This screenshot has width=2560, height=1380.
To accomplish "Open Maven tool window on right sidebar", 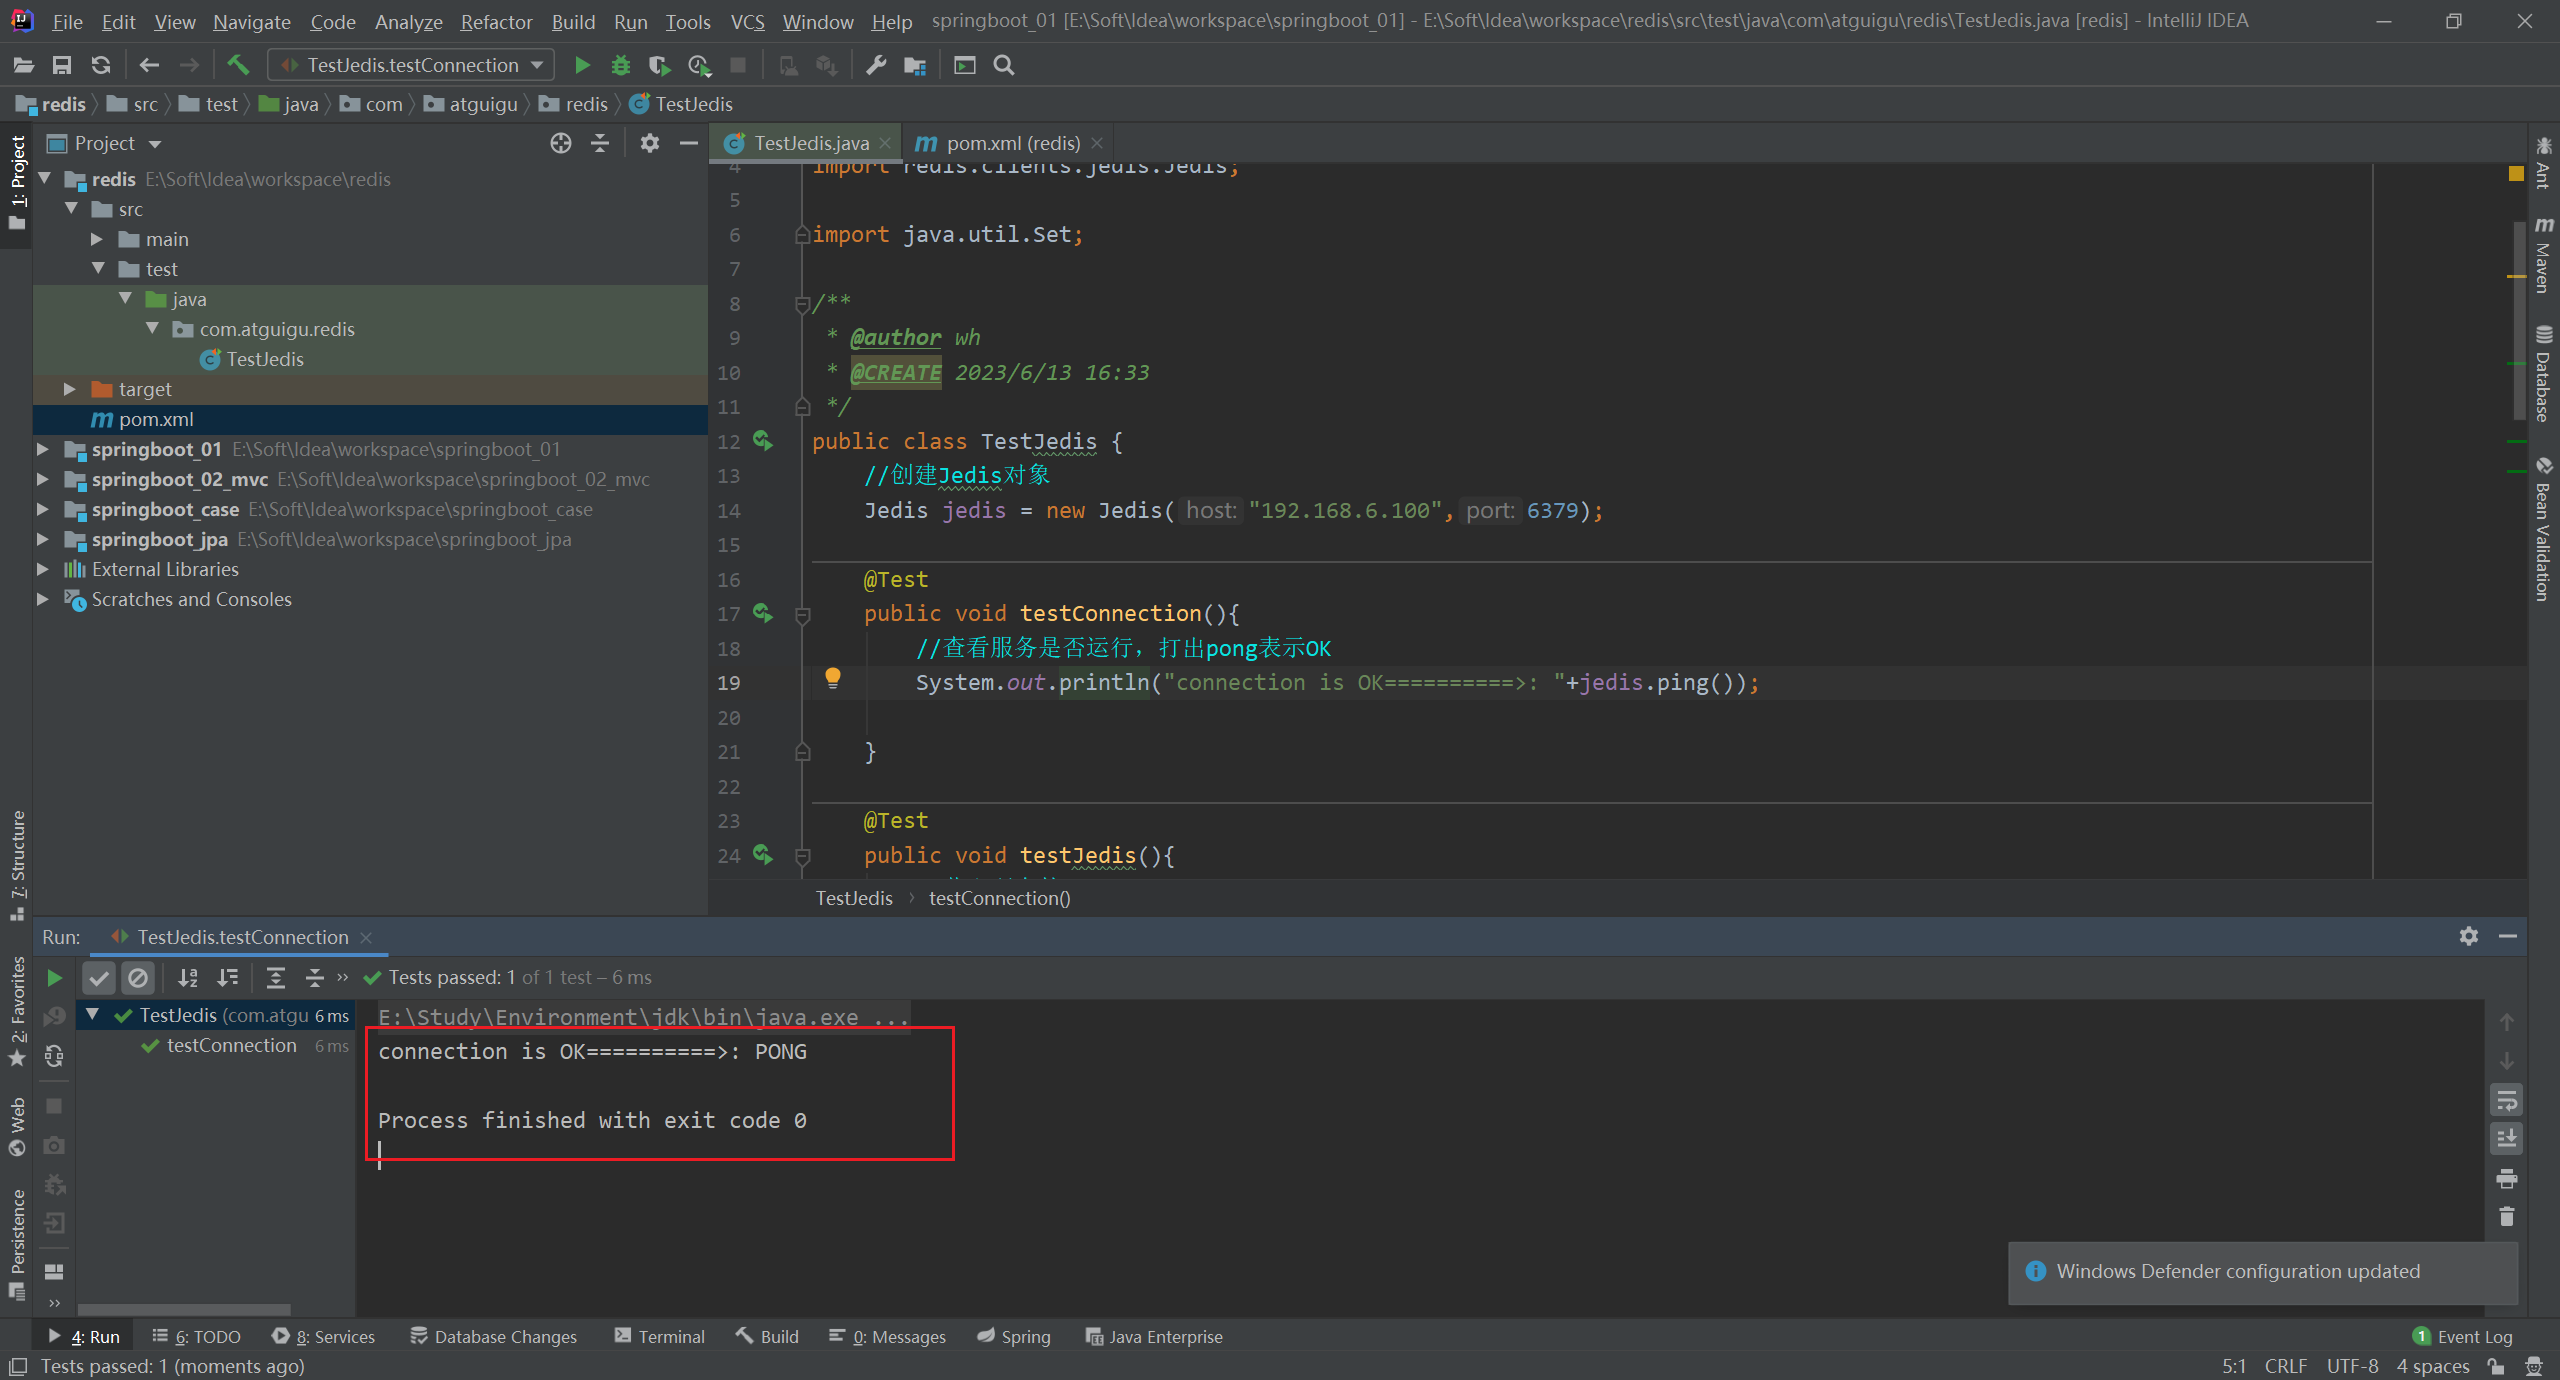I will coord(2543,255).
